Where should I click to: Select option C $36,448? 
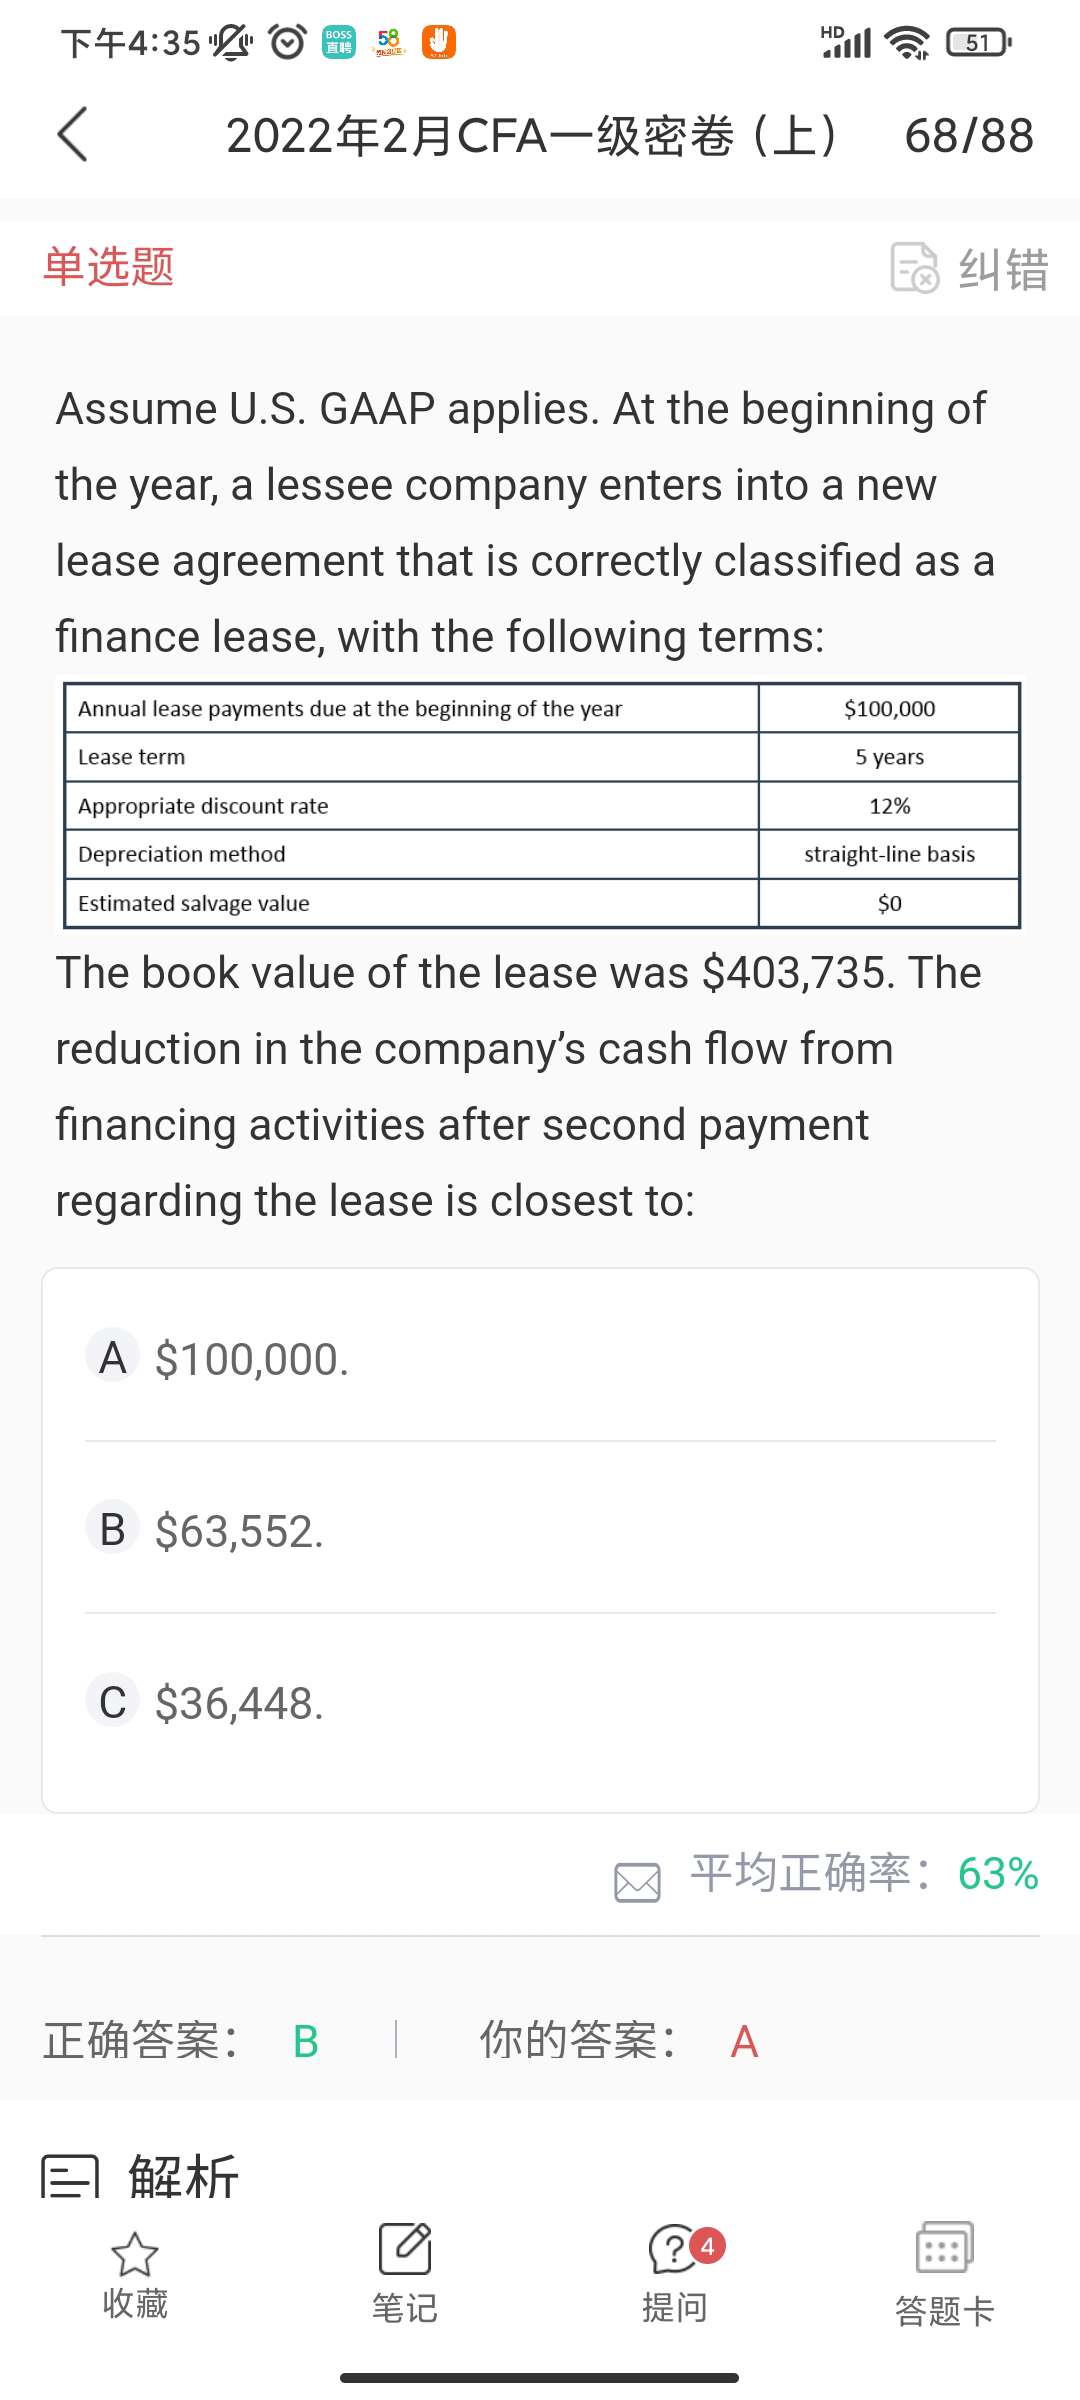(x=238, y=1702)
